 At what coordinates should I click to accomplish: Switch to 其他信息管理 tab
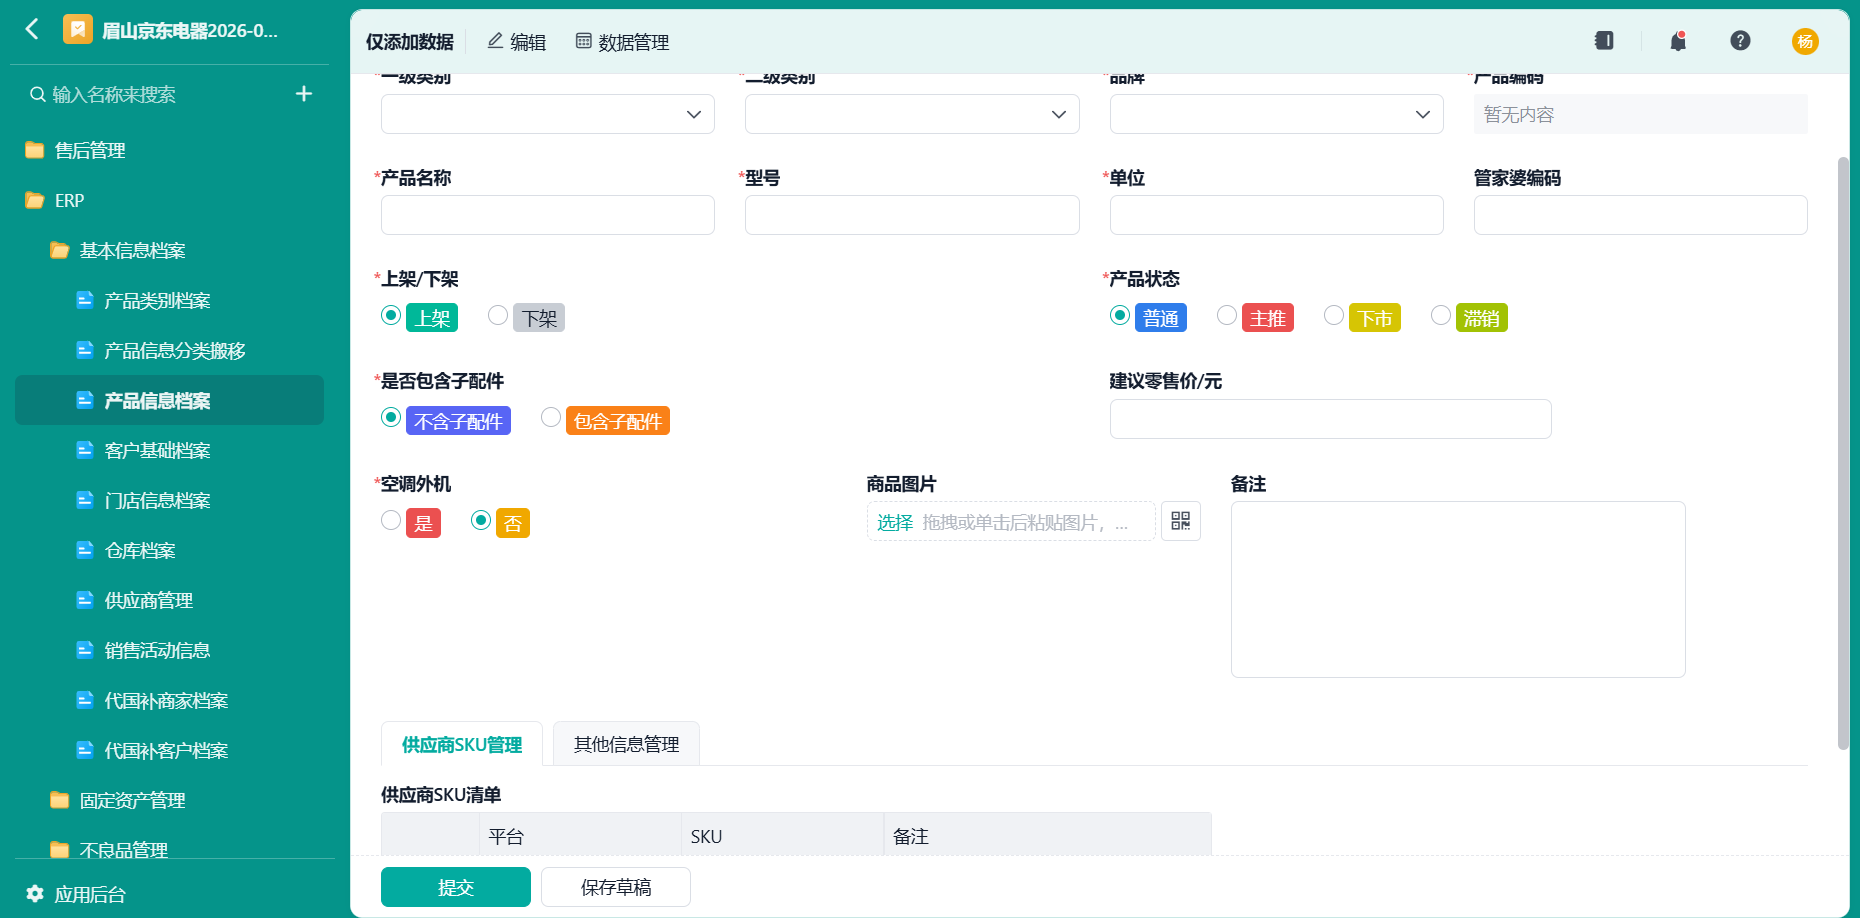626,744
